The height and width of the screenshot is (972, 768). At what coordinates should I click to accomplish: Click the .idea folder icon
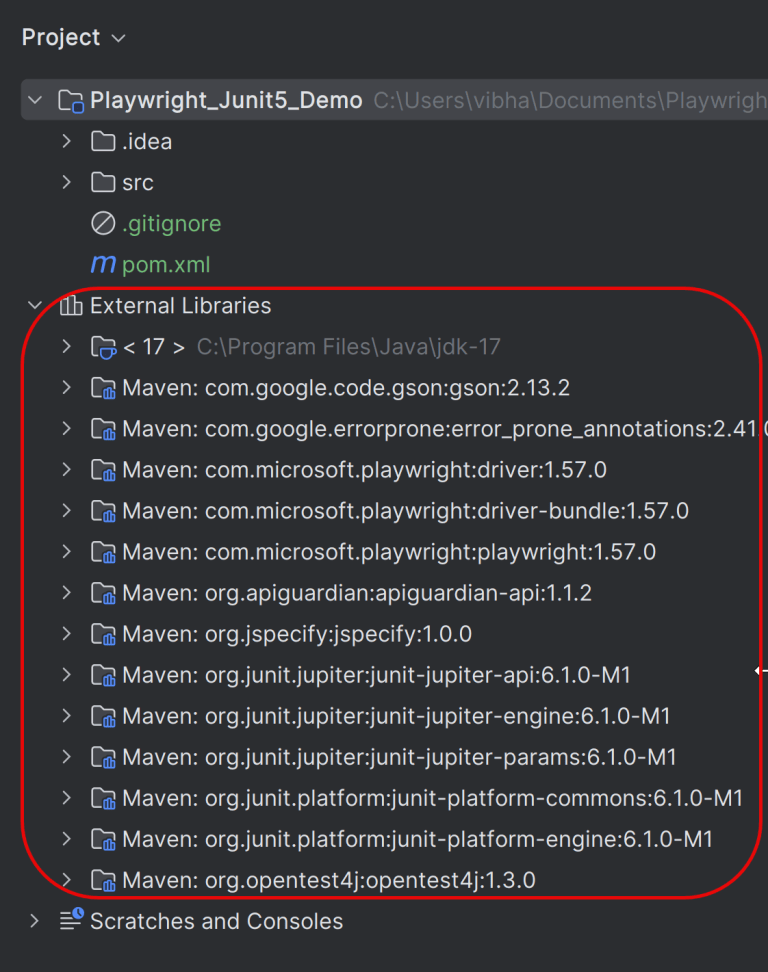pyautogui.click(x=103, y=141)
